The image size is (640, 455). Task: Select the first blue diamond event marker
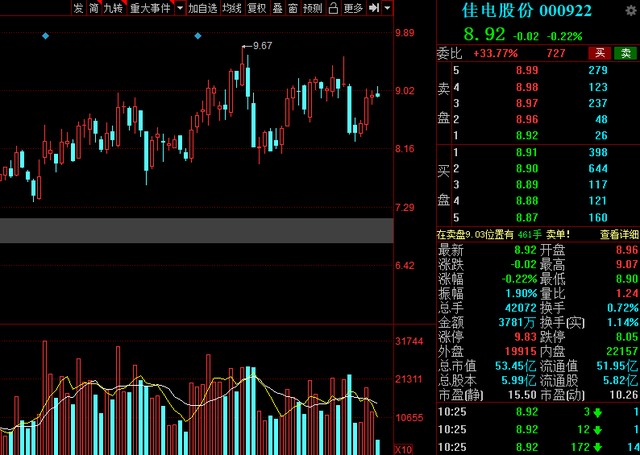(45, 36)
